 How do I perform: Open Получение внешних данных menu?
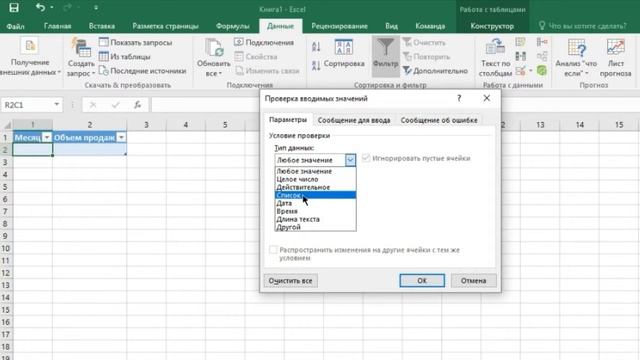(29, 57)
